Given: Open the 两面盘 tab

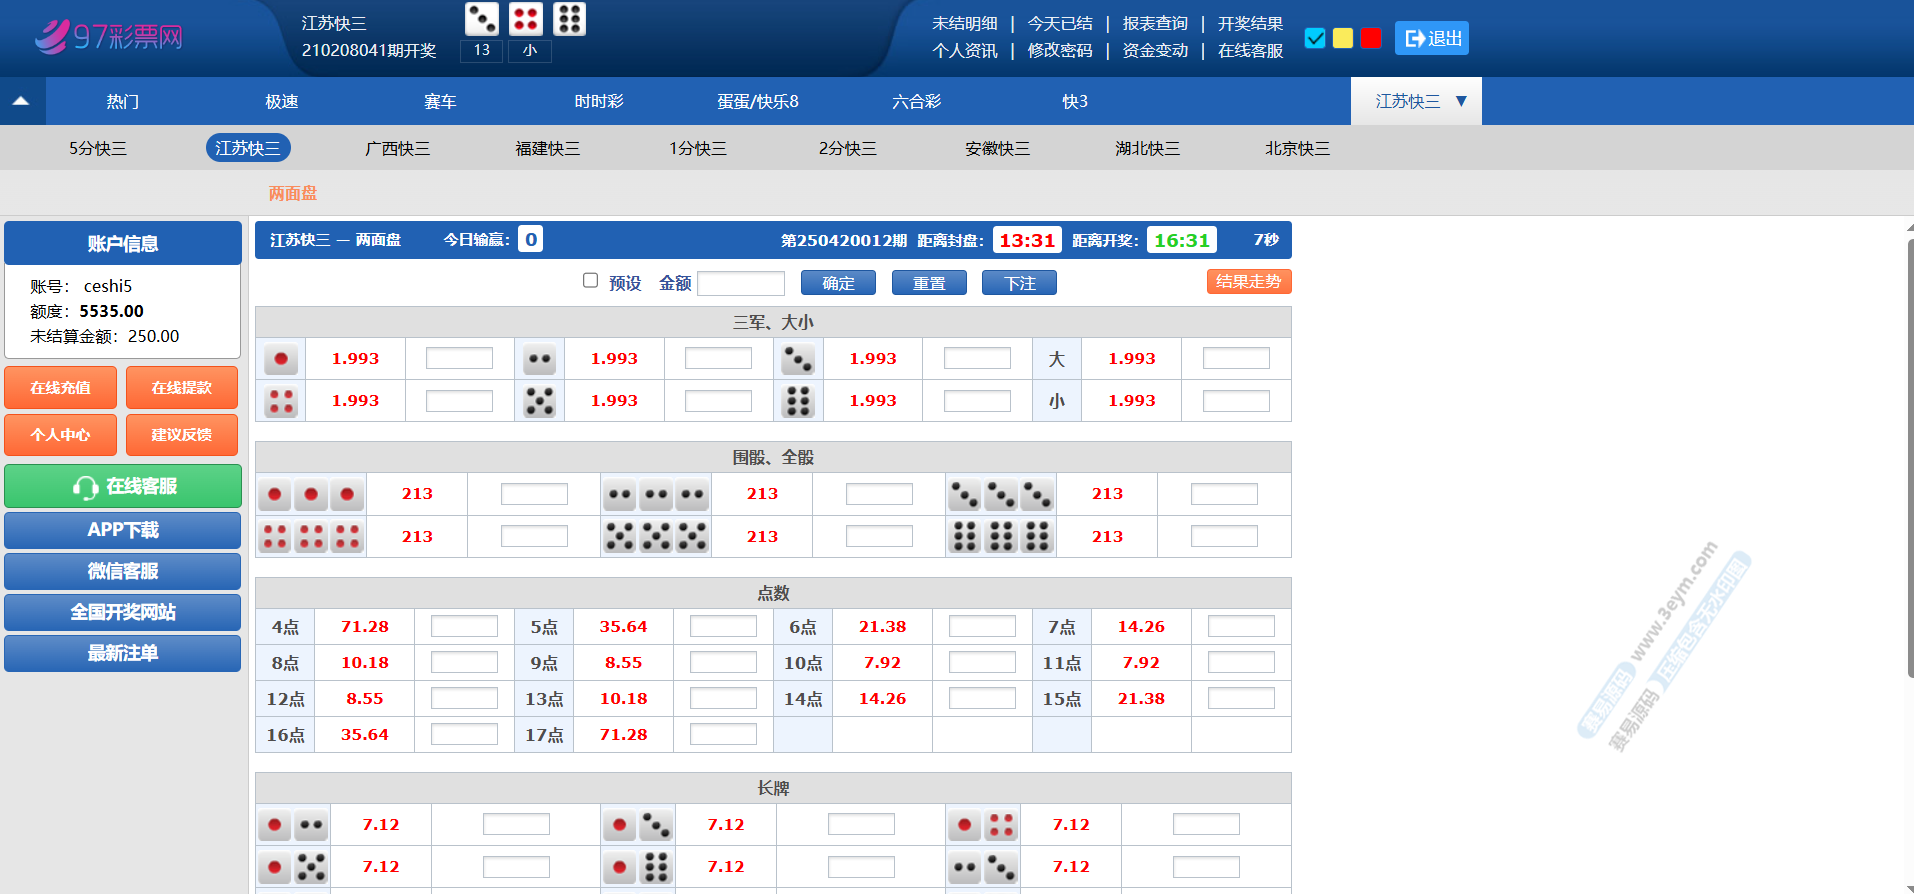Looking at the screenshot, I should (292, 193).
